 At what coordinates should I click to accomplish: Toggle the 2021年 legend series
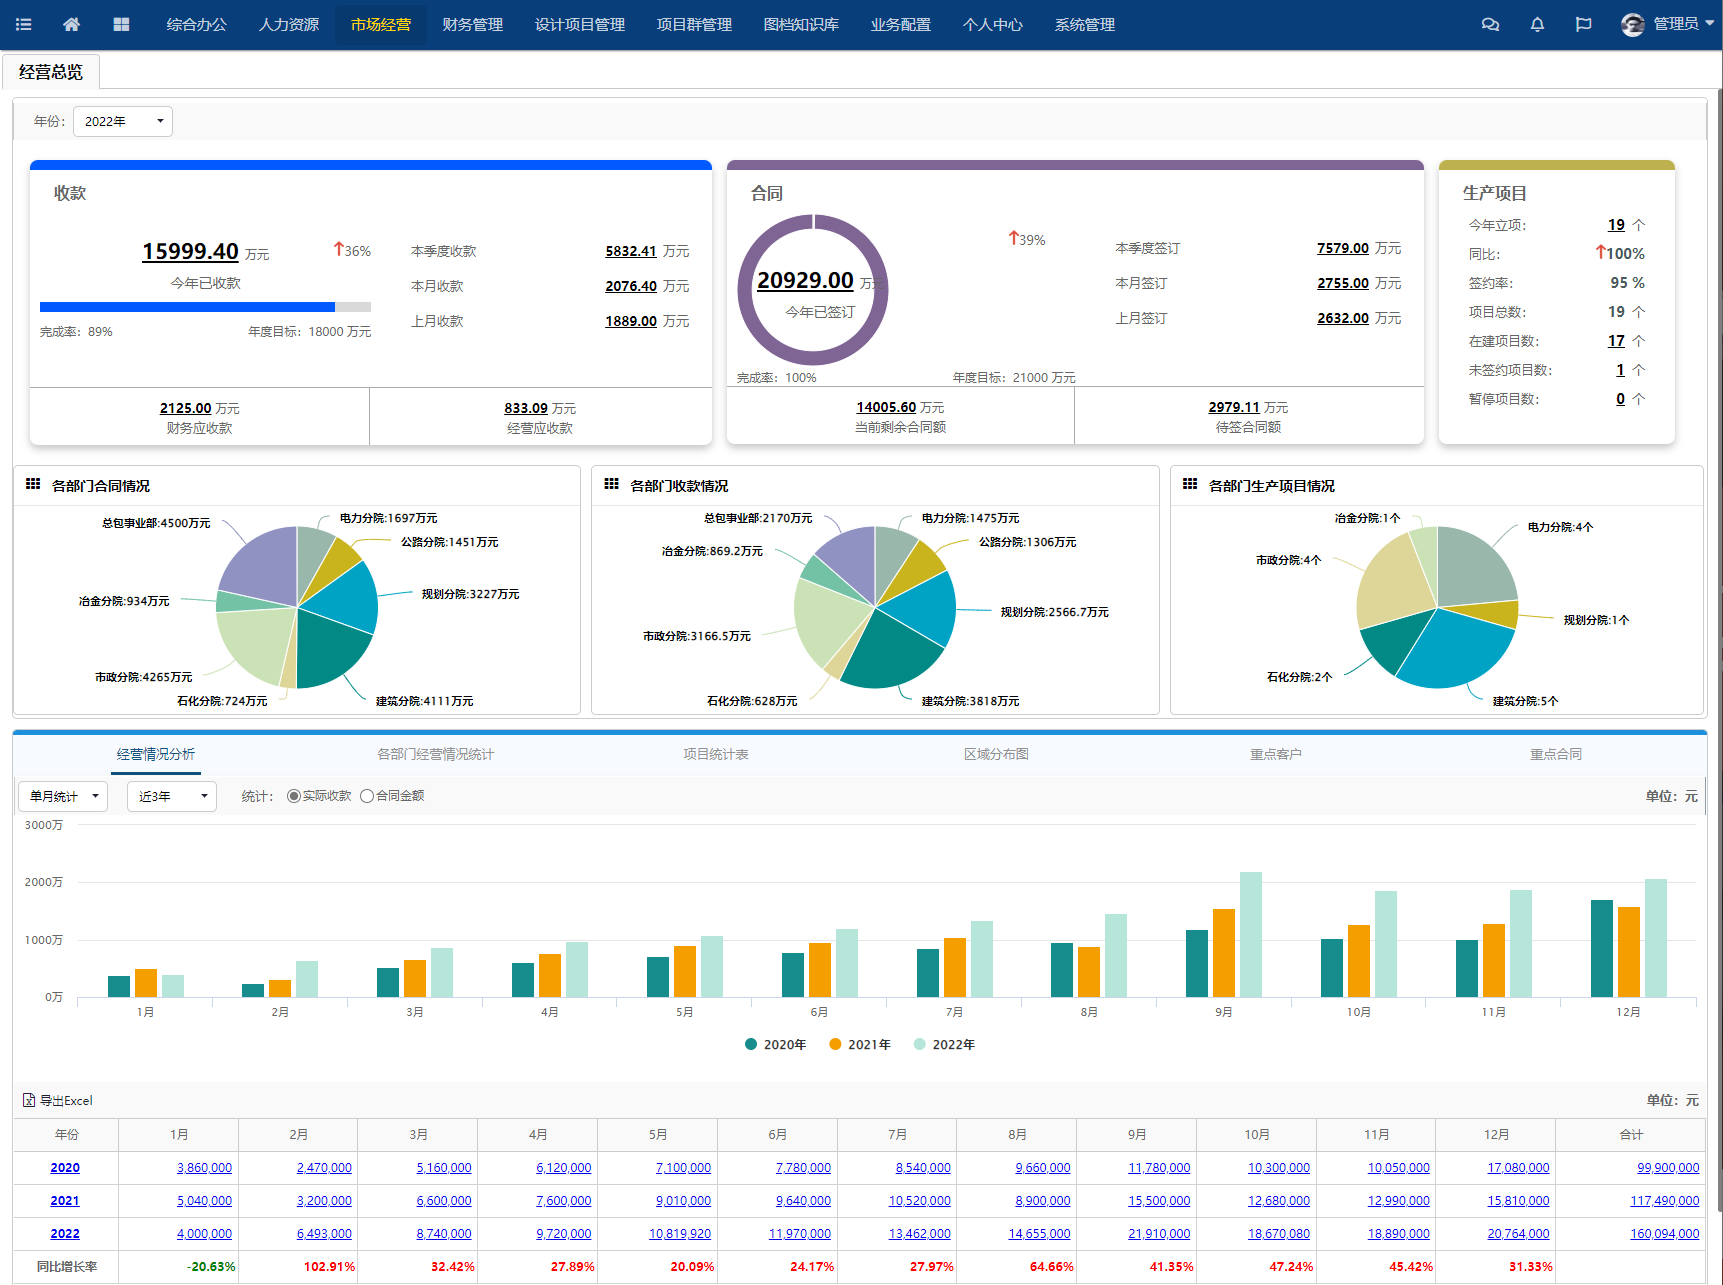pos(859,1044)
